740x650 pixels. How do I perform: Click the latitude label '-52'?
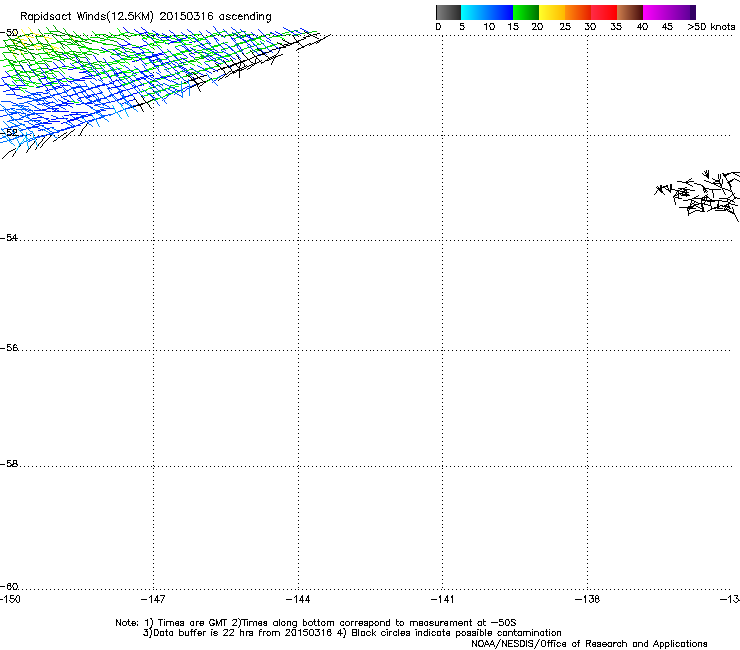(x=9, y=133)
